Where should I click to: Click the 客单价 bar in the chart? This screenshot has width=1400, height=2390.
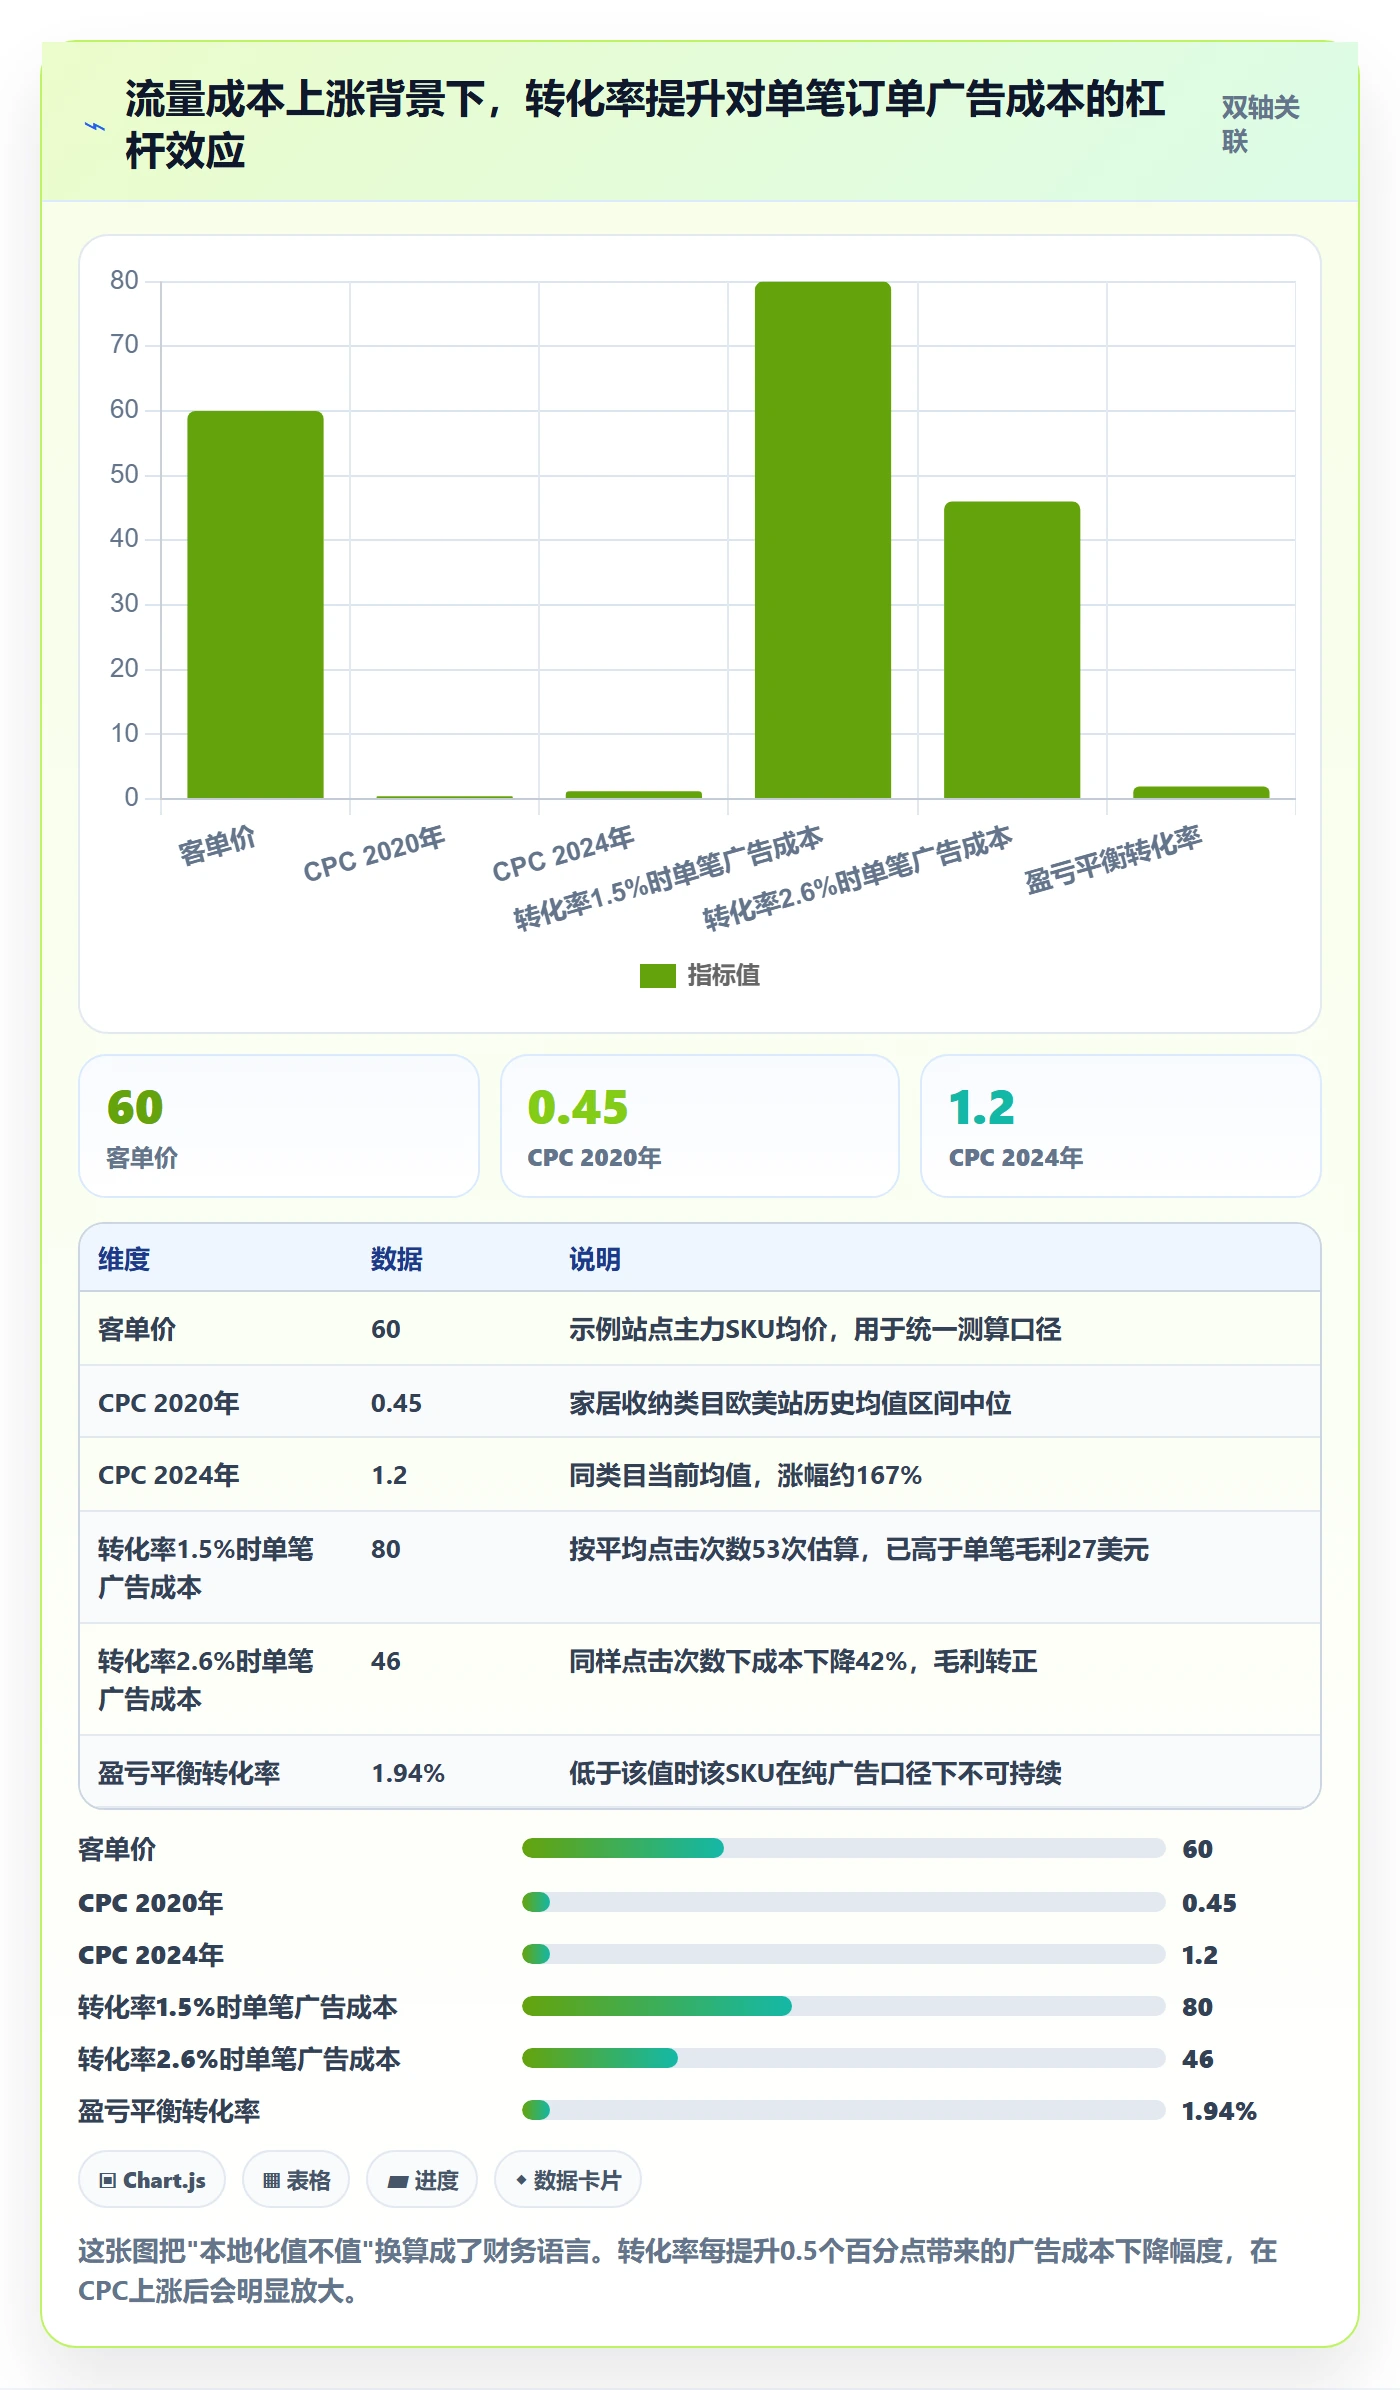255,604
